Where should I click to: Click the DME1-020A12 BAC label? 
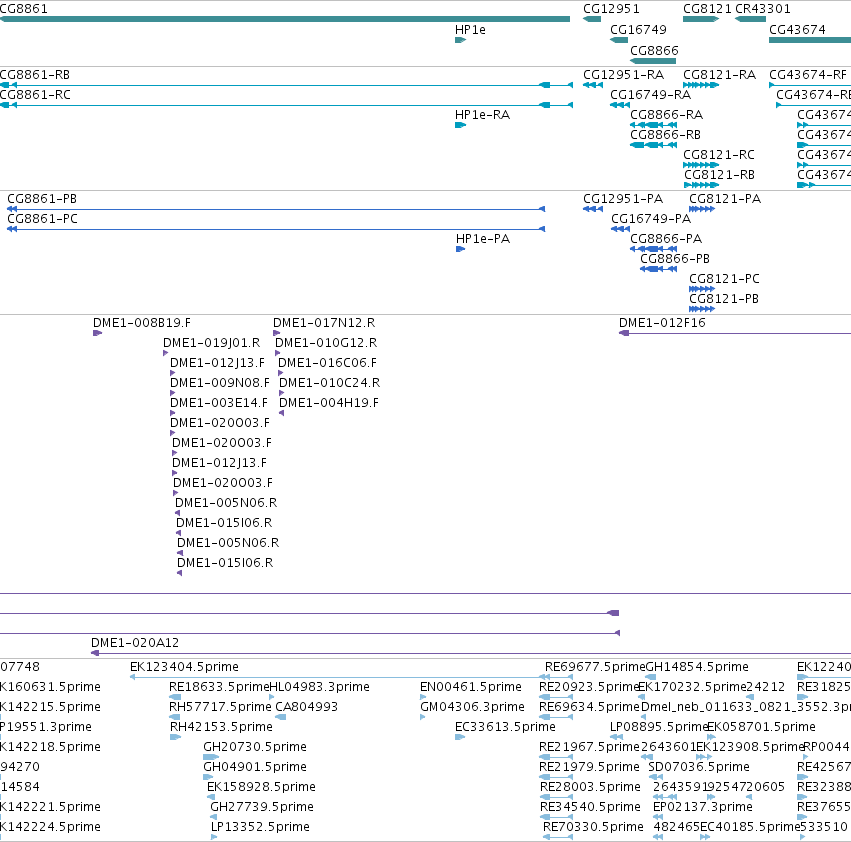tap(135, 643)
